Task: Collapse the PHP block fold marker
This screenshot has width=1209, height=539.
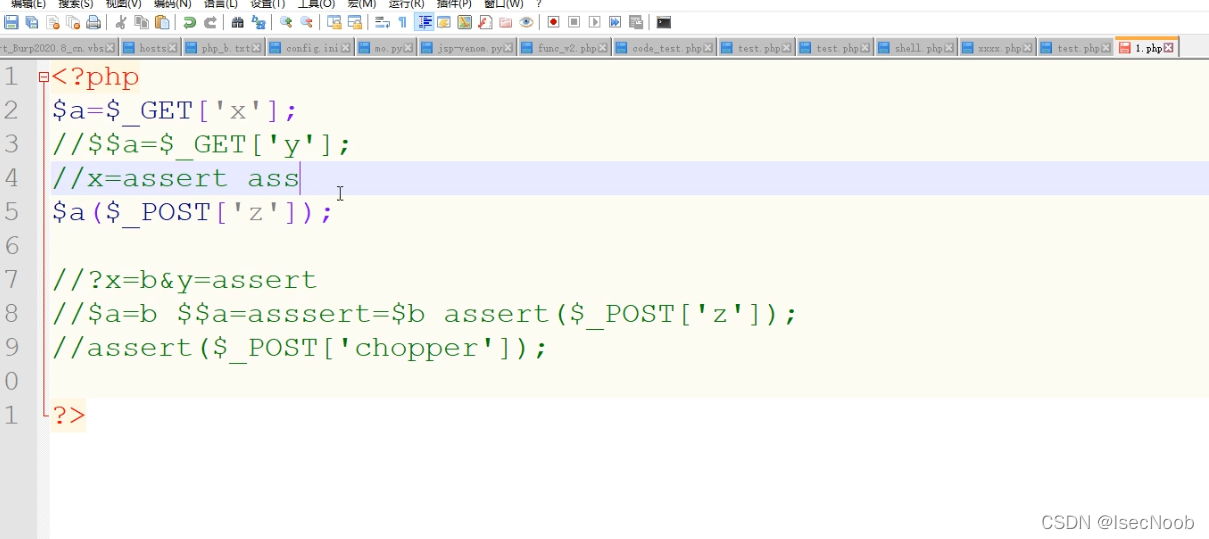Action: click(43, 77)
